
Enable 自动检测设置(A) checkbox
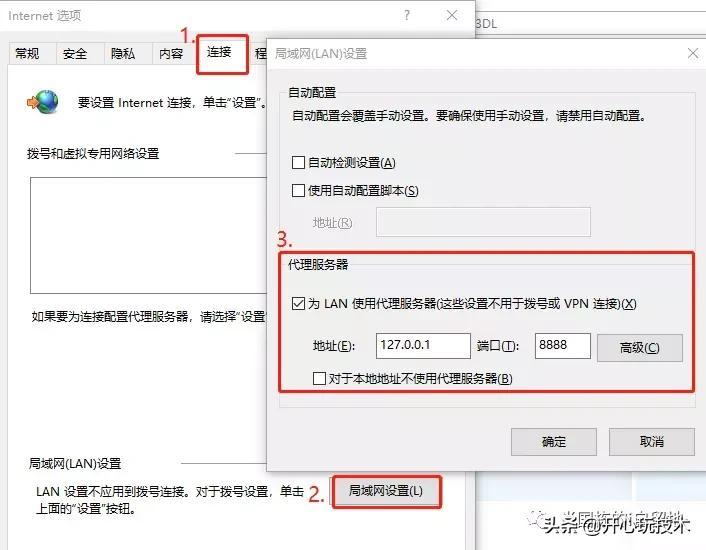[x=298, y=162]
